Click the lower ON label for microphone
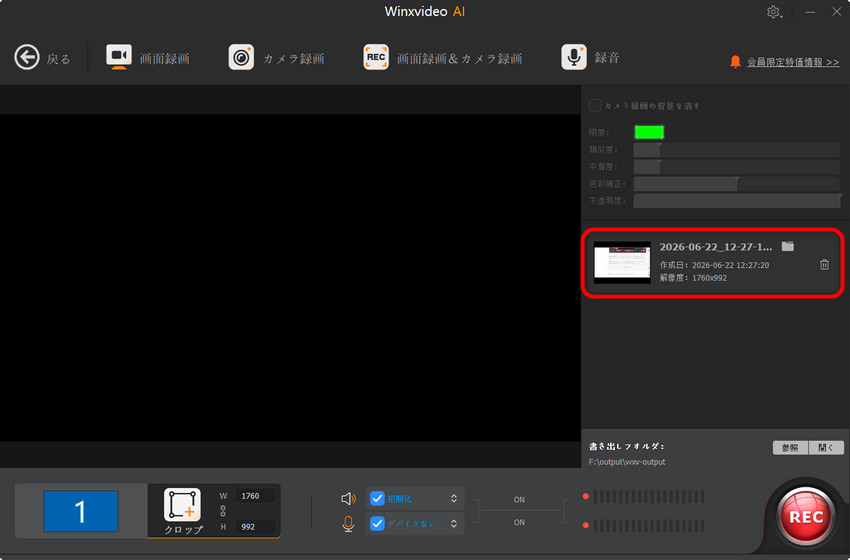This screenshot has width=850, height=560. tap(519, 523)
